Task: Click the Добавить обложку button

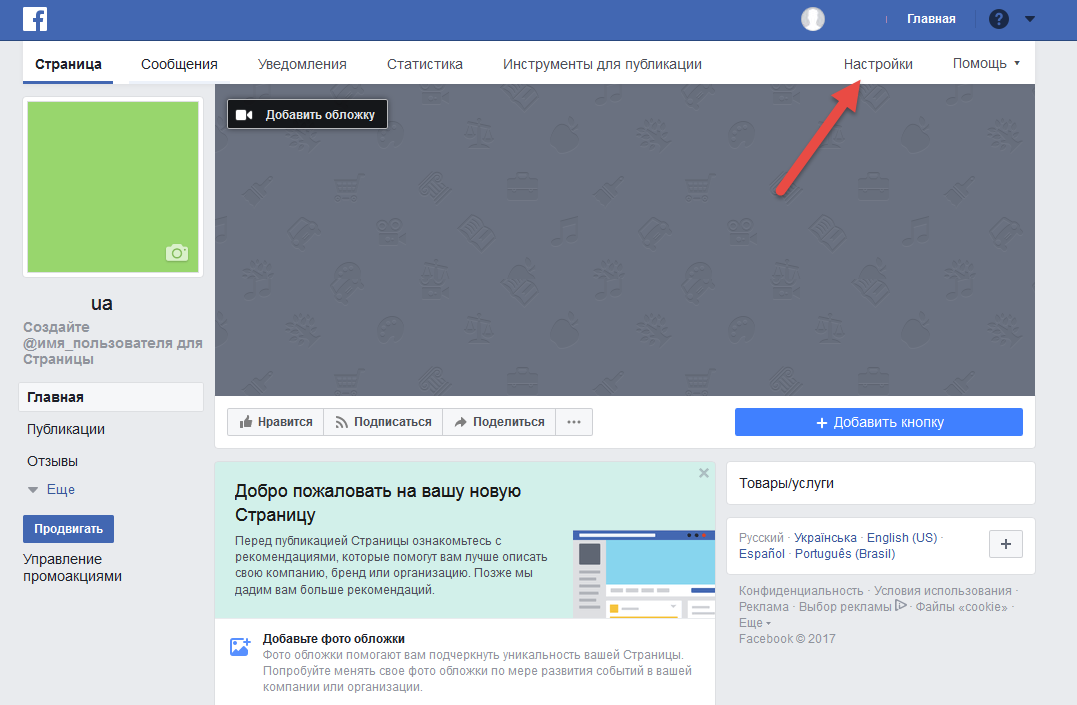Action: pyautogui.click(x=307, y=114)
